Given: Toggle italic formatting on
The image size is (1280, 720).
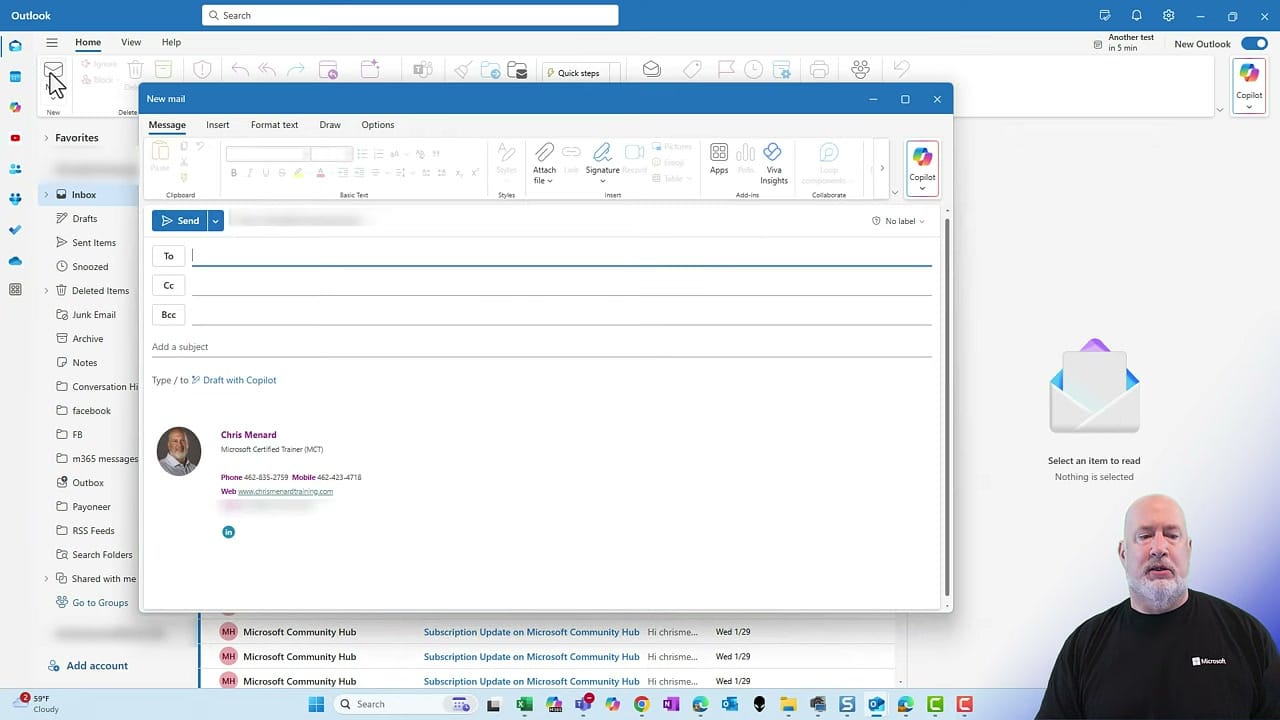Looking at the screenshot, I should pyautogui.click(x=249, y=173).
